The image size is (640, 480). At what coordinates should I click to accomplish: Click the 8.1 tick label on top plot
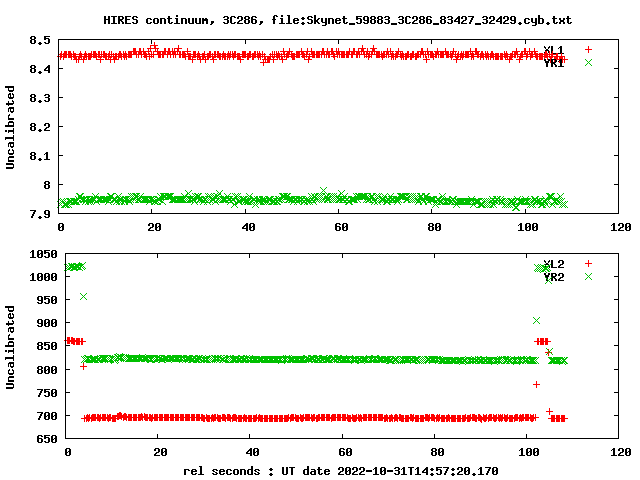[40, 156]
